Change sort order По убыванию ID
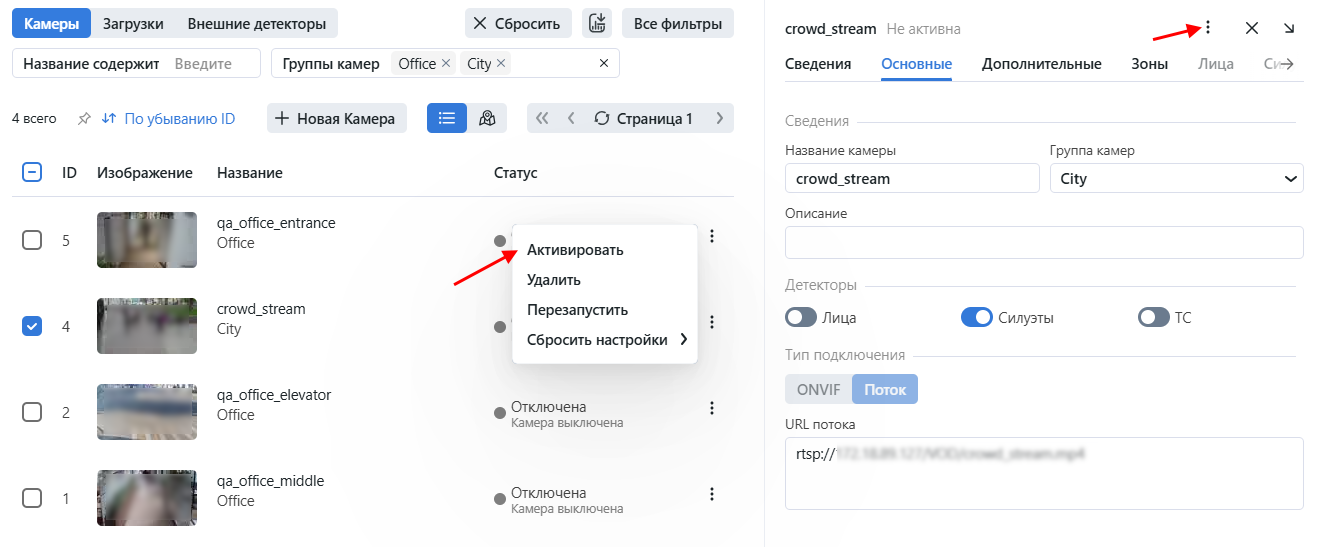 pos(169,119)
